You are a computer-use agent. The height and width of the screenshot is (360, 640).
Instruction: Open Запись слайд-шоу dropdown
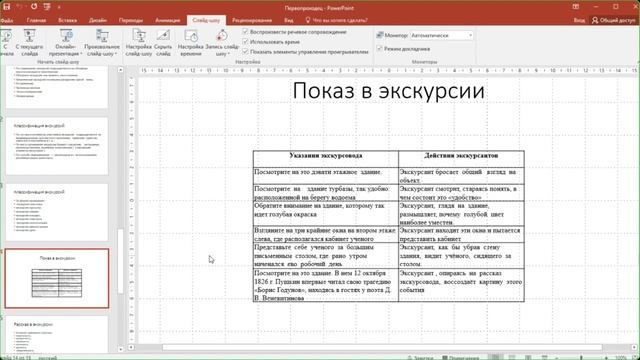222,42
